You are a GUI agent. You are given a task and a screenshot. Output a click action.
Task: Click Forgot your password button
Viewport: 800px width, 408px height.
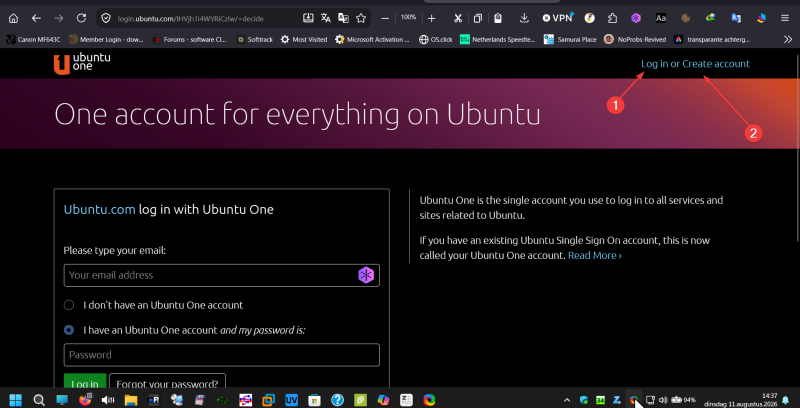(x=167, y=380)
